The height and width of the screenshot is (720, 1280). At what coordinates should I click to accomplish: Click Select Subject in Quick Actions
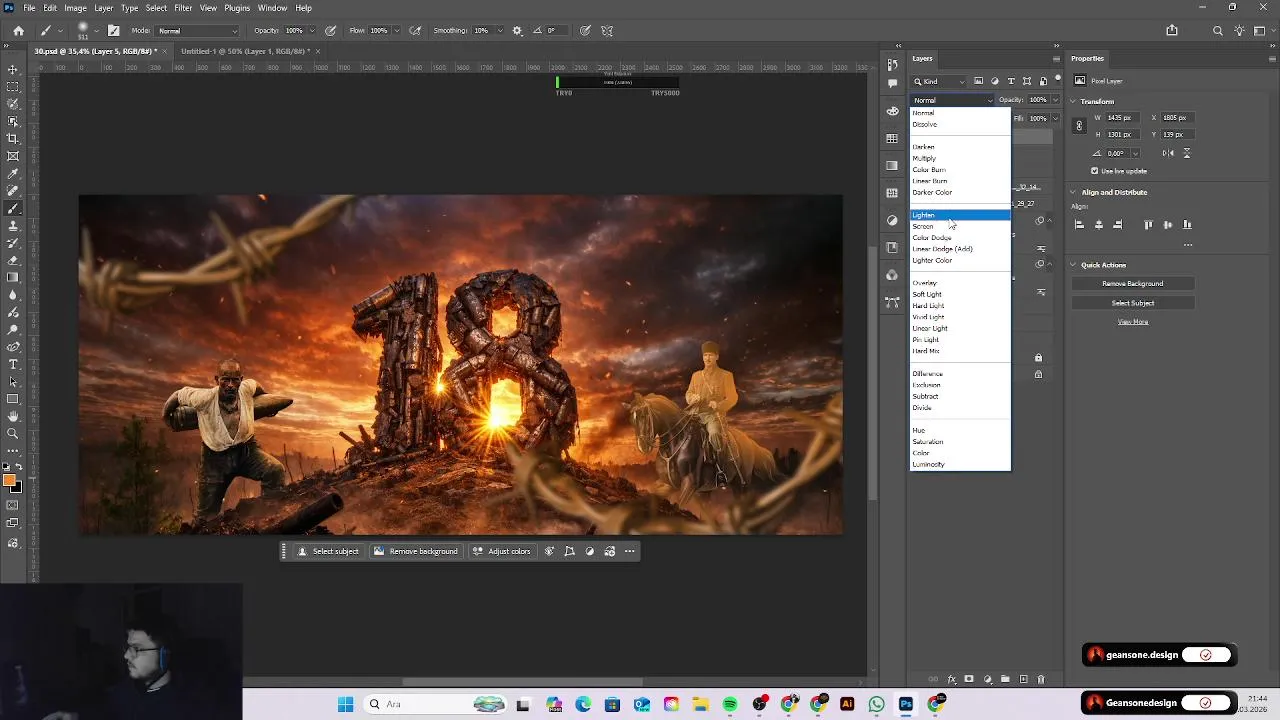coord(1132,303)
